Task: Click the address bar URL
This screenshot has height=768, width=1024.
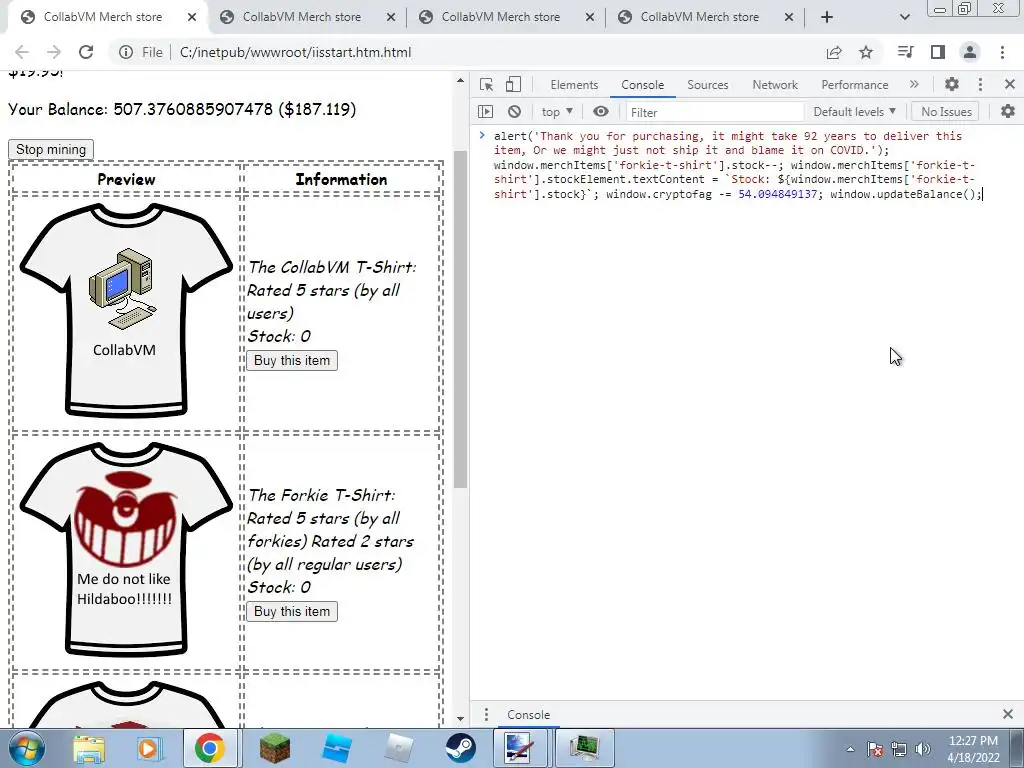Action: point(295,52)
